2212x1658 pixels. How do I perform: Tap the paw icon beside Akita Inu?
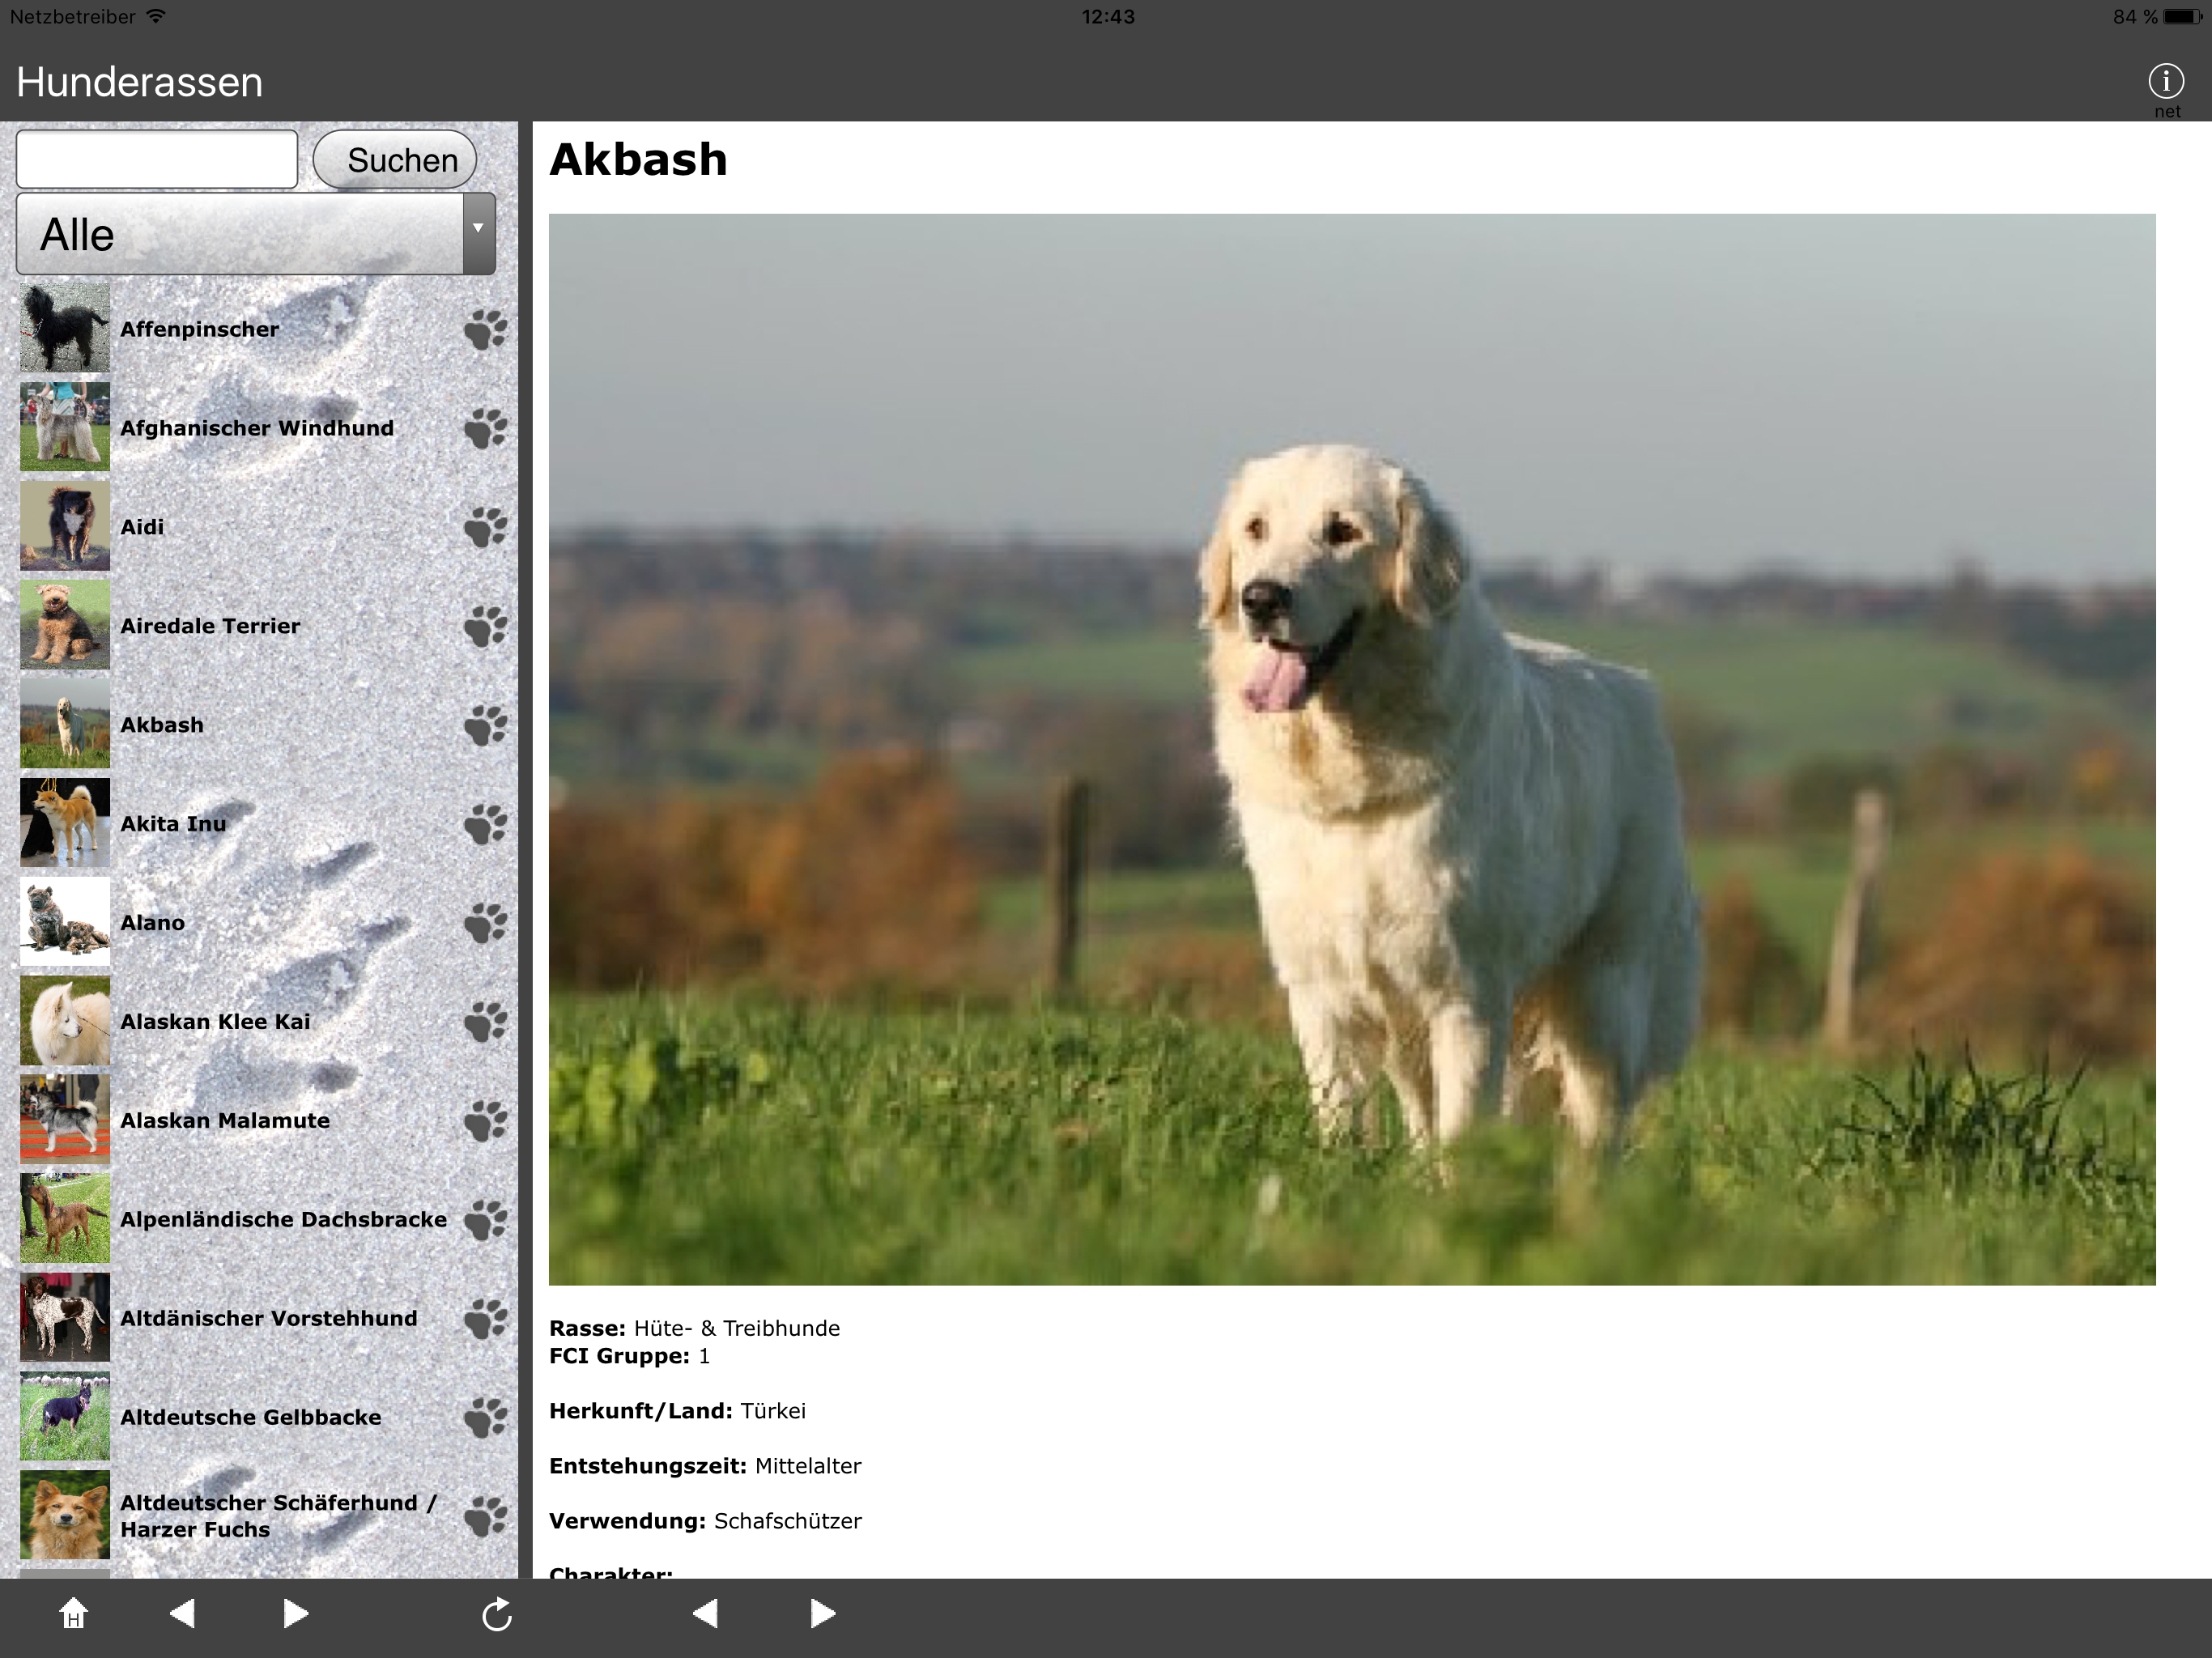point(486,824)
